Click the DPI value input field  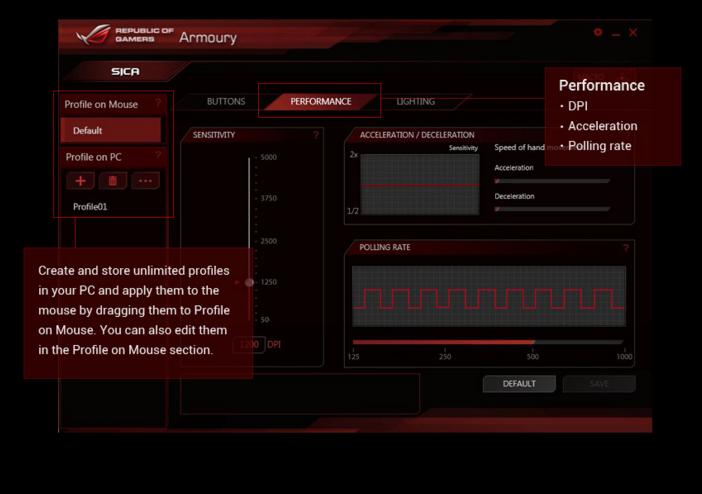[249, 344]
